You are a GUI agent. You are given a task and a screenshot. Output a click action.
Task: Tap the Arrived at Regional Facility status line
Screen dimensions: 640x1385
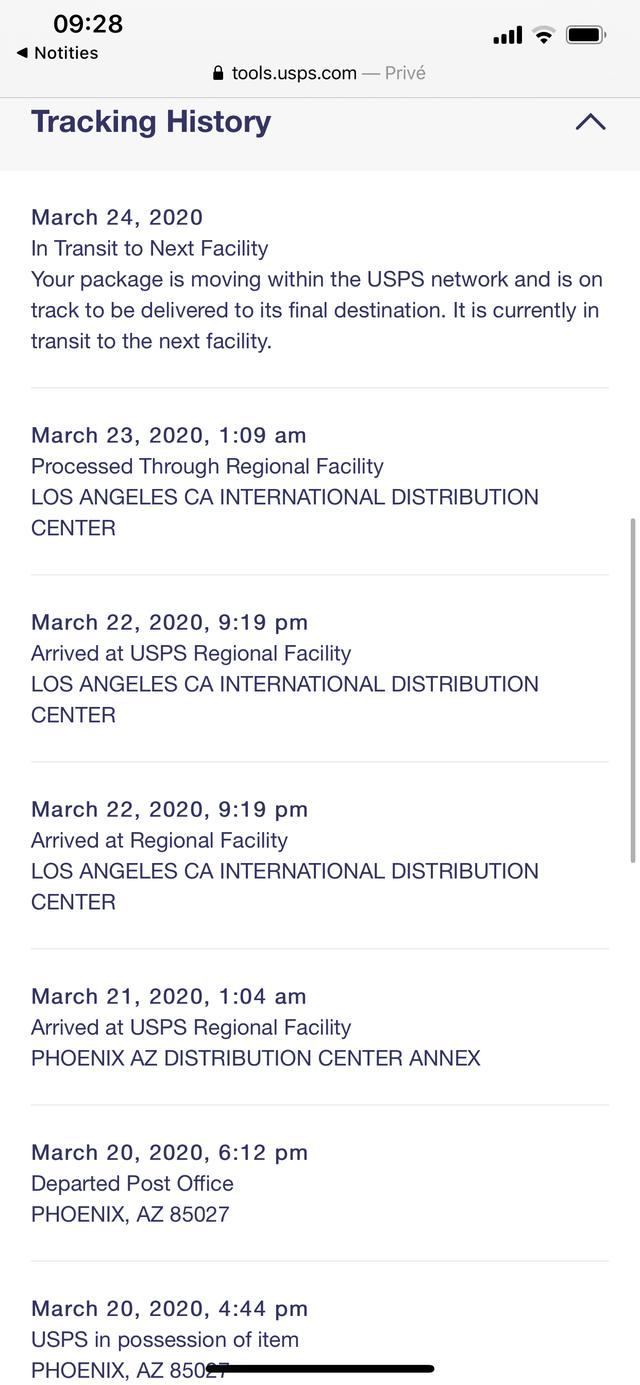click(x=159, y=840)
